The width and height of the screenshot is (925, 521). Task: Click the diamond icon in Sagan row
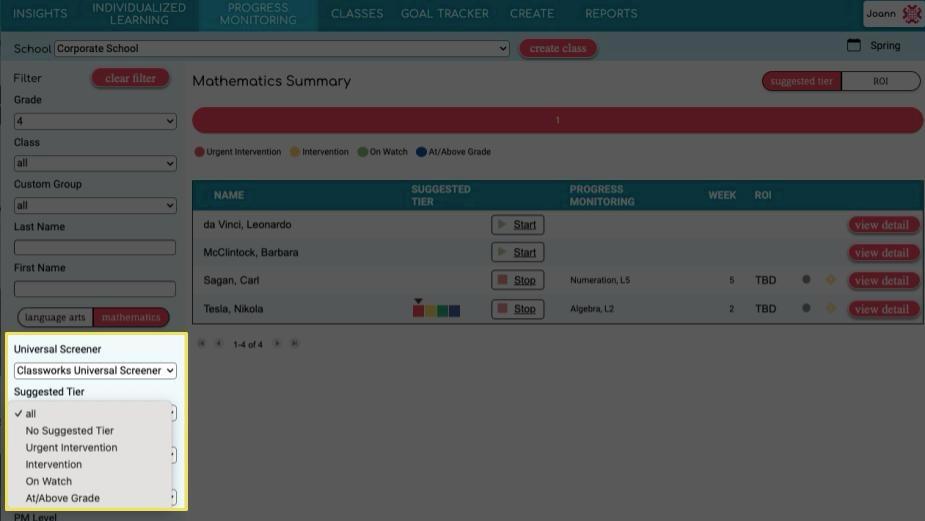point(831,280)
